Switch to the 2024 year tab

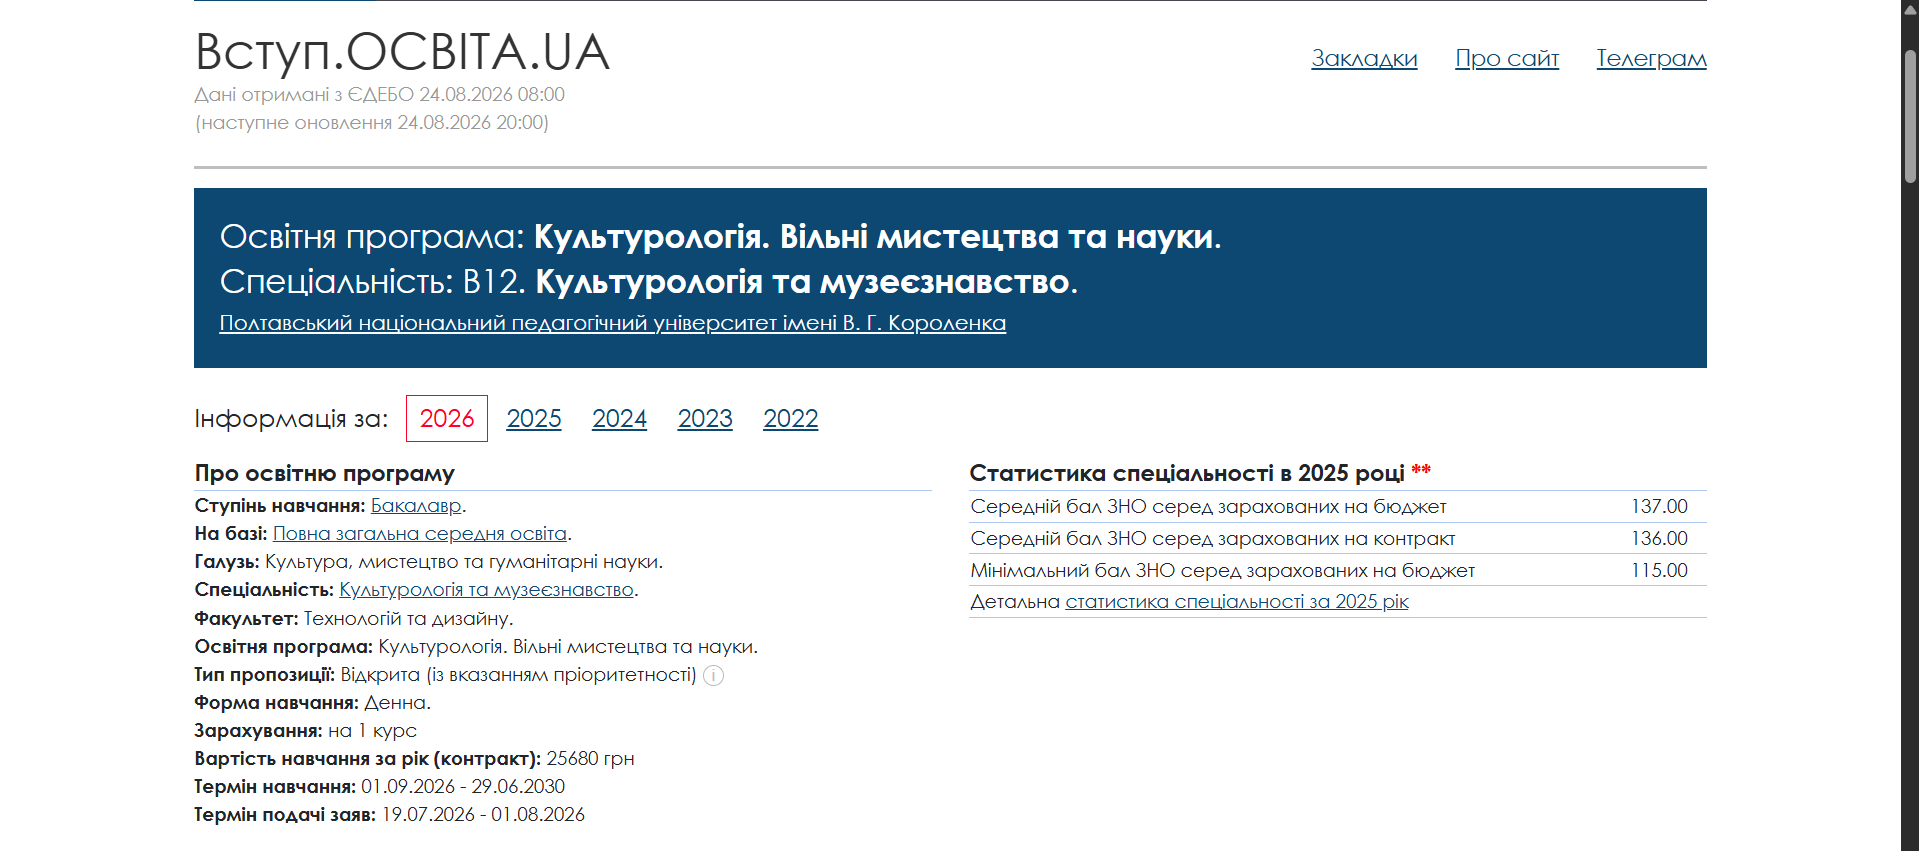[619, 418]
